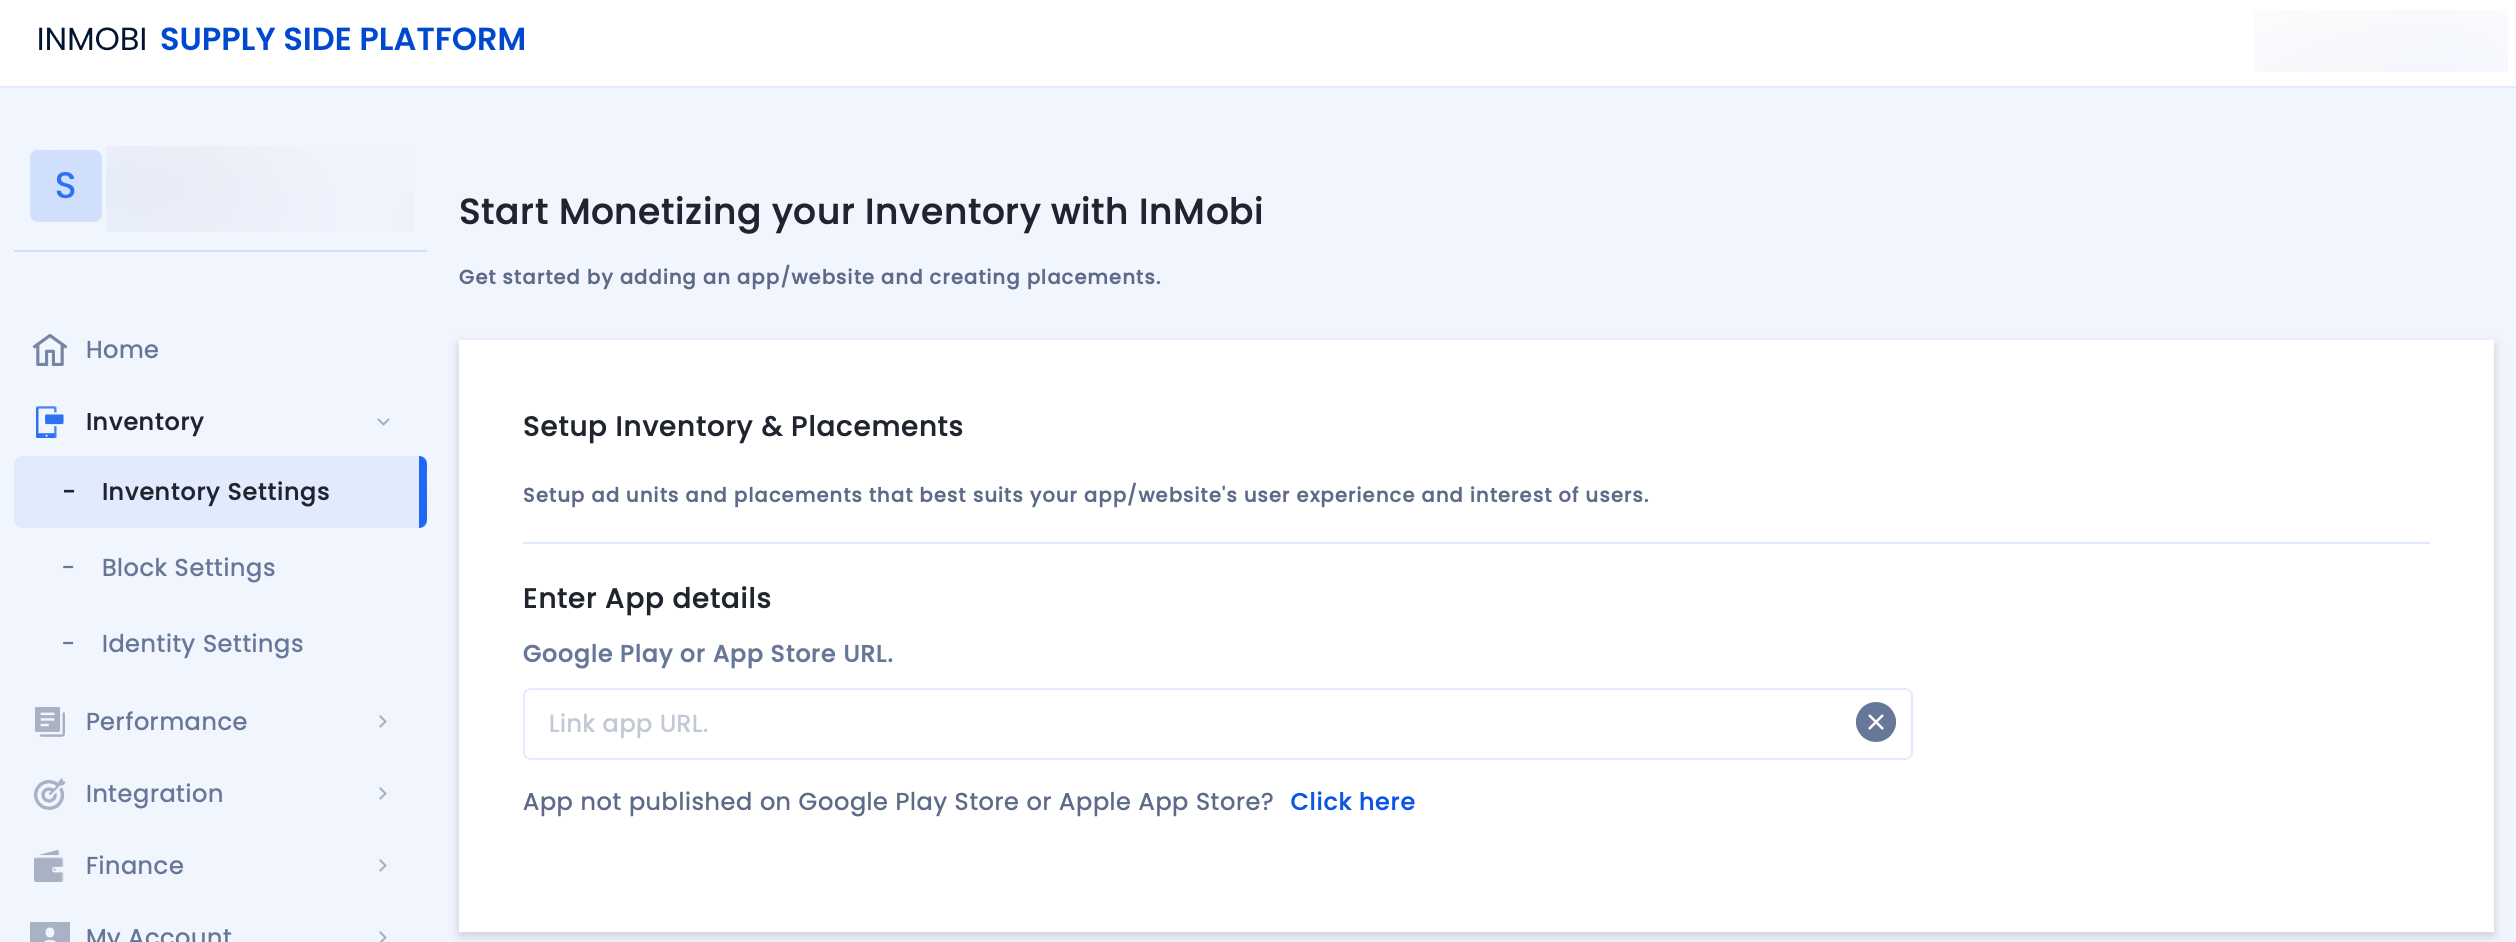Click the Performance report icon
This screenshot has width=2516, height=942.
click(x=50, y=721)
